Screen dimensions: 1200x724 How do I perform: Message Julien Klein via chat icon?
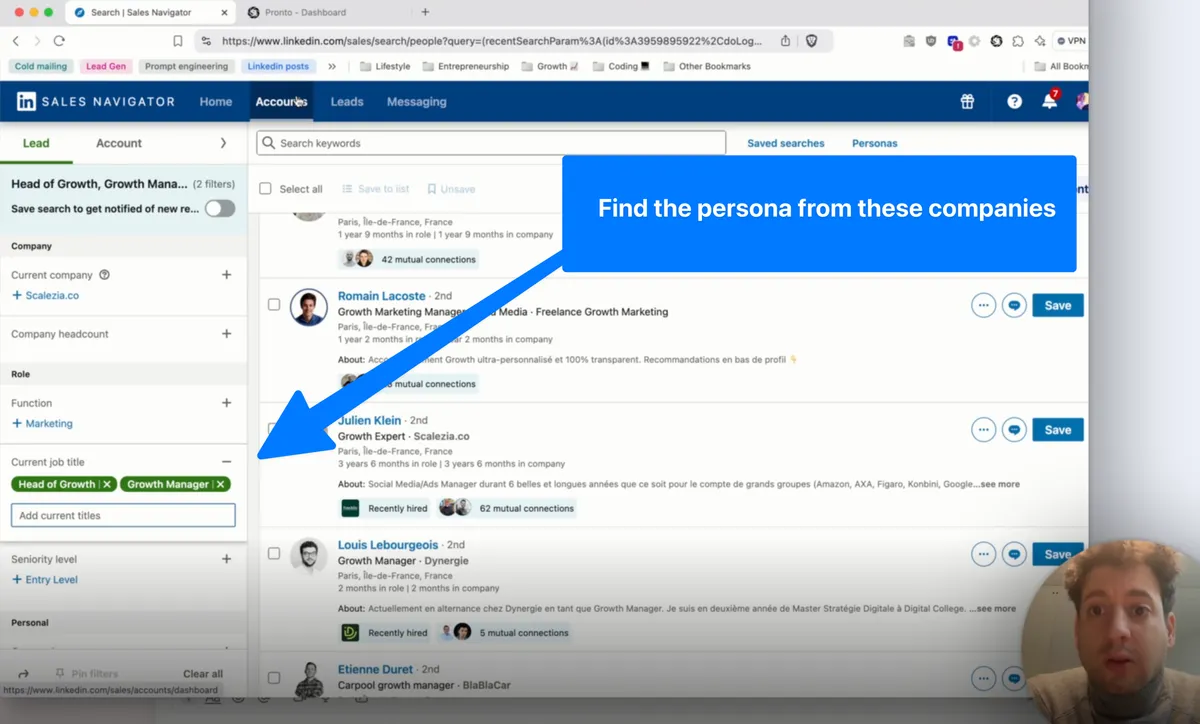(x=1014, y=430)
